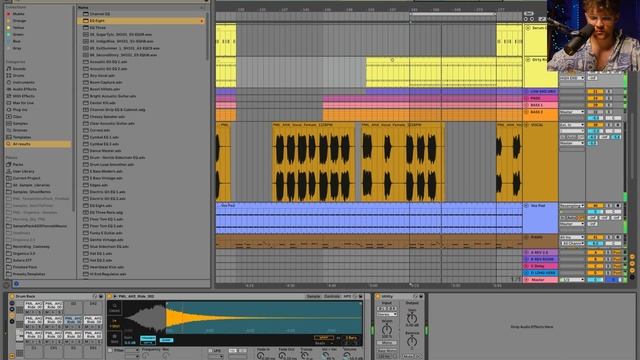Screen dimensions: 640x360
Task: Switch to the Controls tab in Simpler
Action: coord(332,296)
